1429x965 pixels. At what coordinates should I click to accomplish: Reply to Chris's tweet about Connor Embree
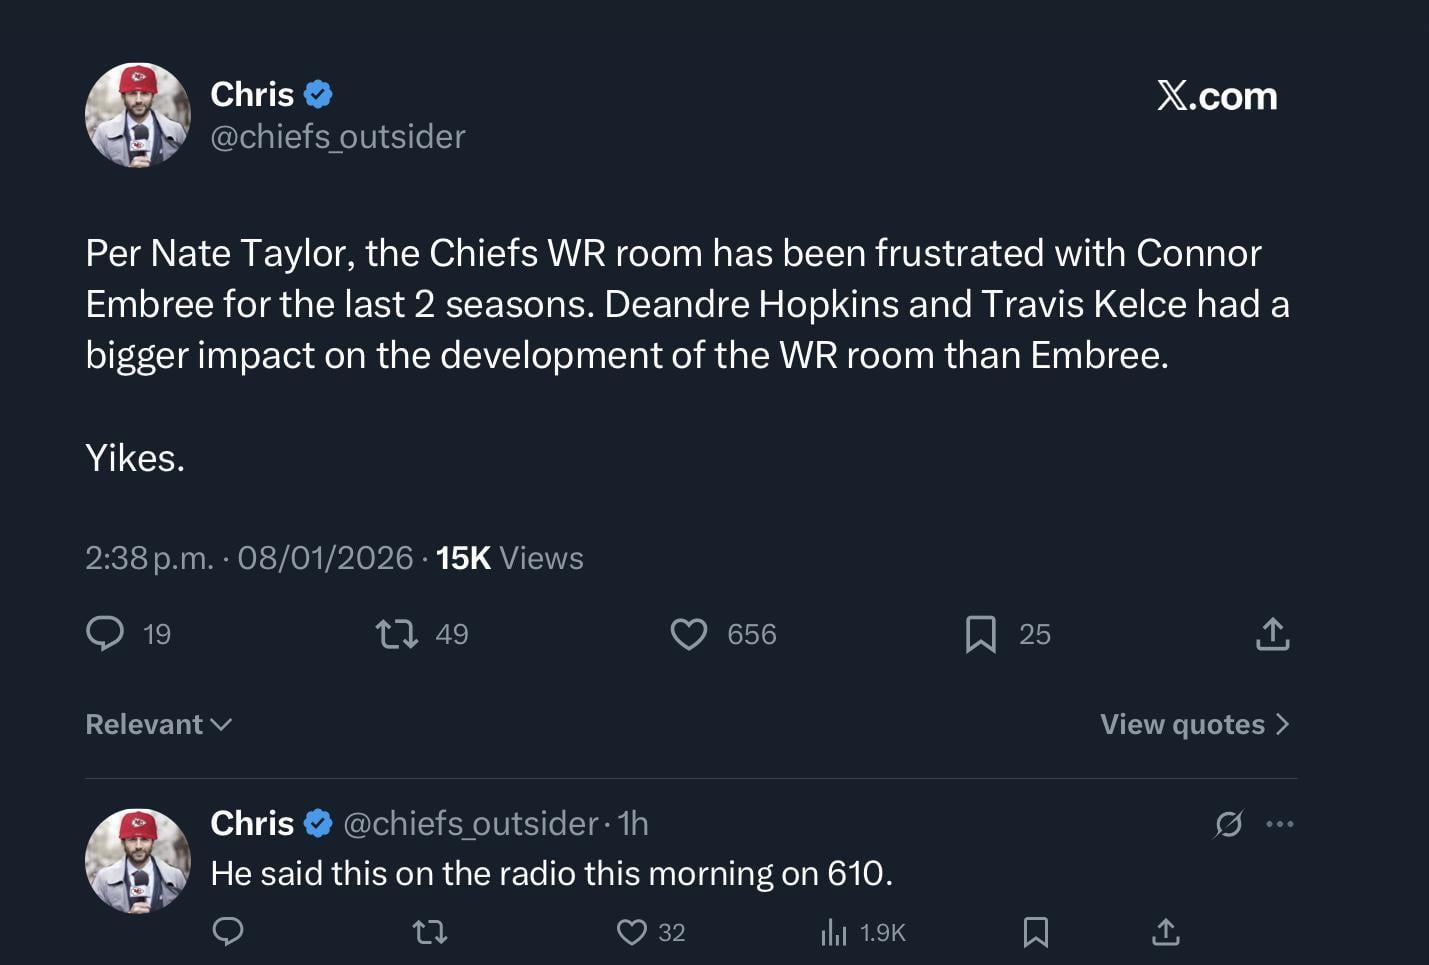tap(106, 633)
